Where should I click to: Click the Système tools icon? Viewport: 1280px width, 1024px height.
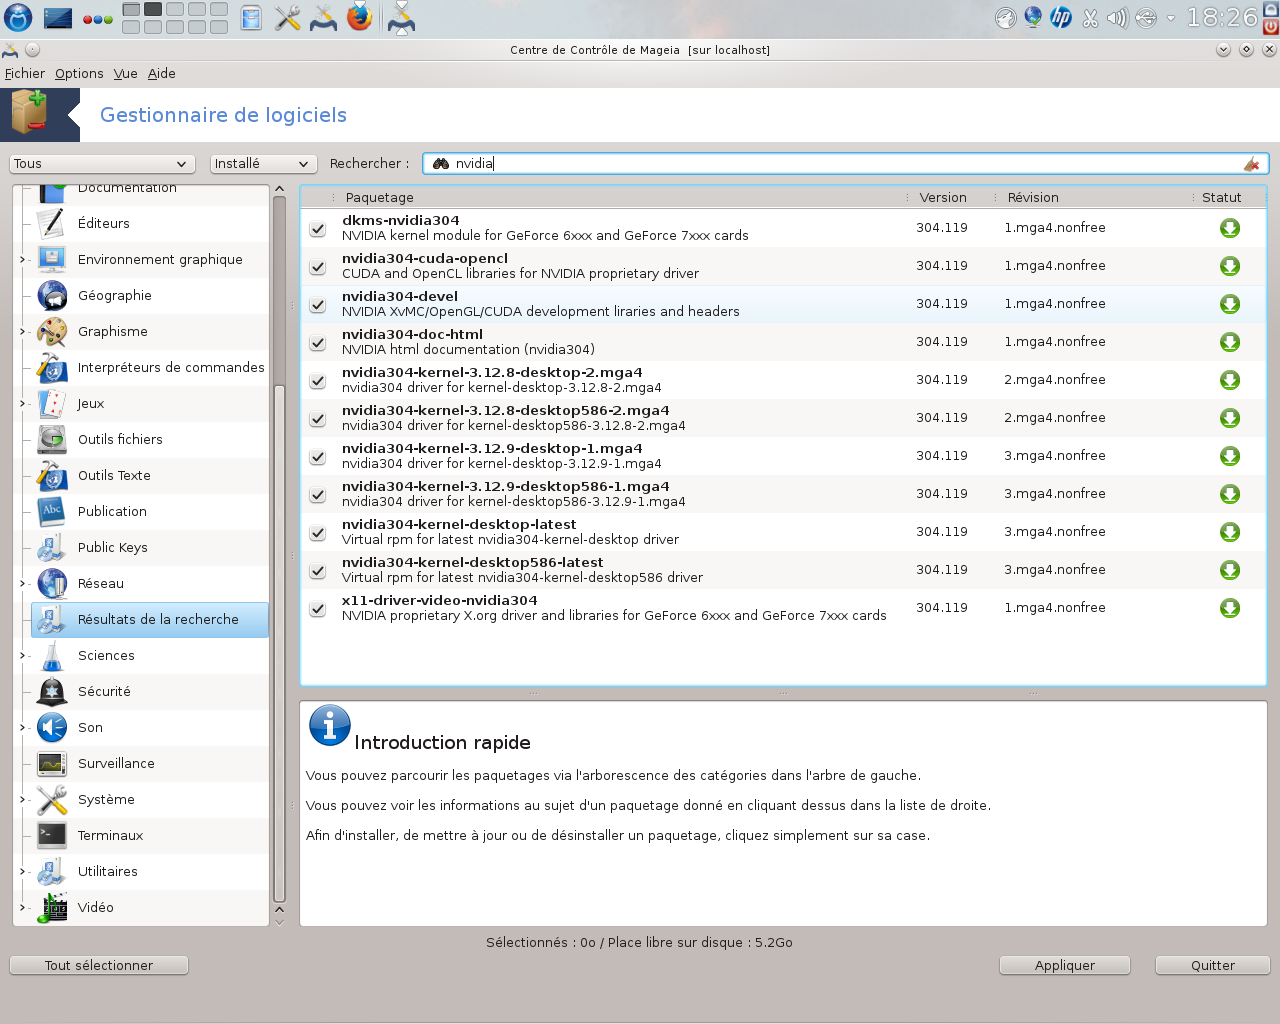click(x=52, y=799)
